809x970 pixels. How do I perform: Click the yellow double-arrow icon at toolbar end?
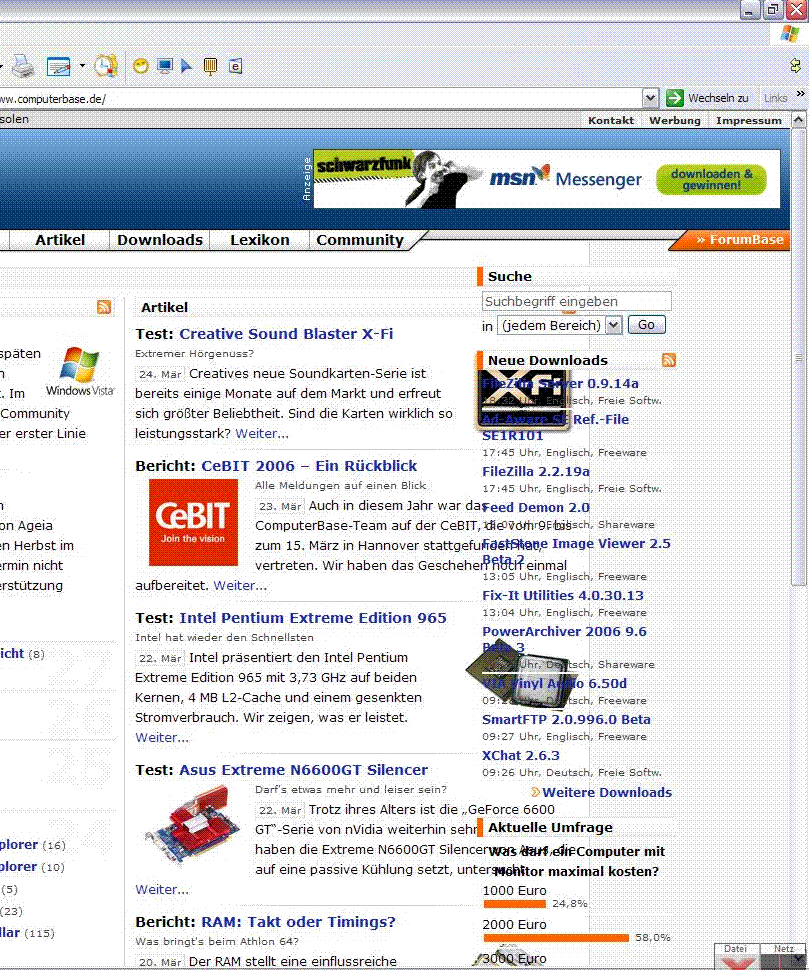(x=795, y=65)
